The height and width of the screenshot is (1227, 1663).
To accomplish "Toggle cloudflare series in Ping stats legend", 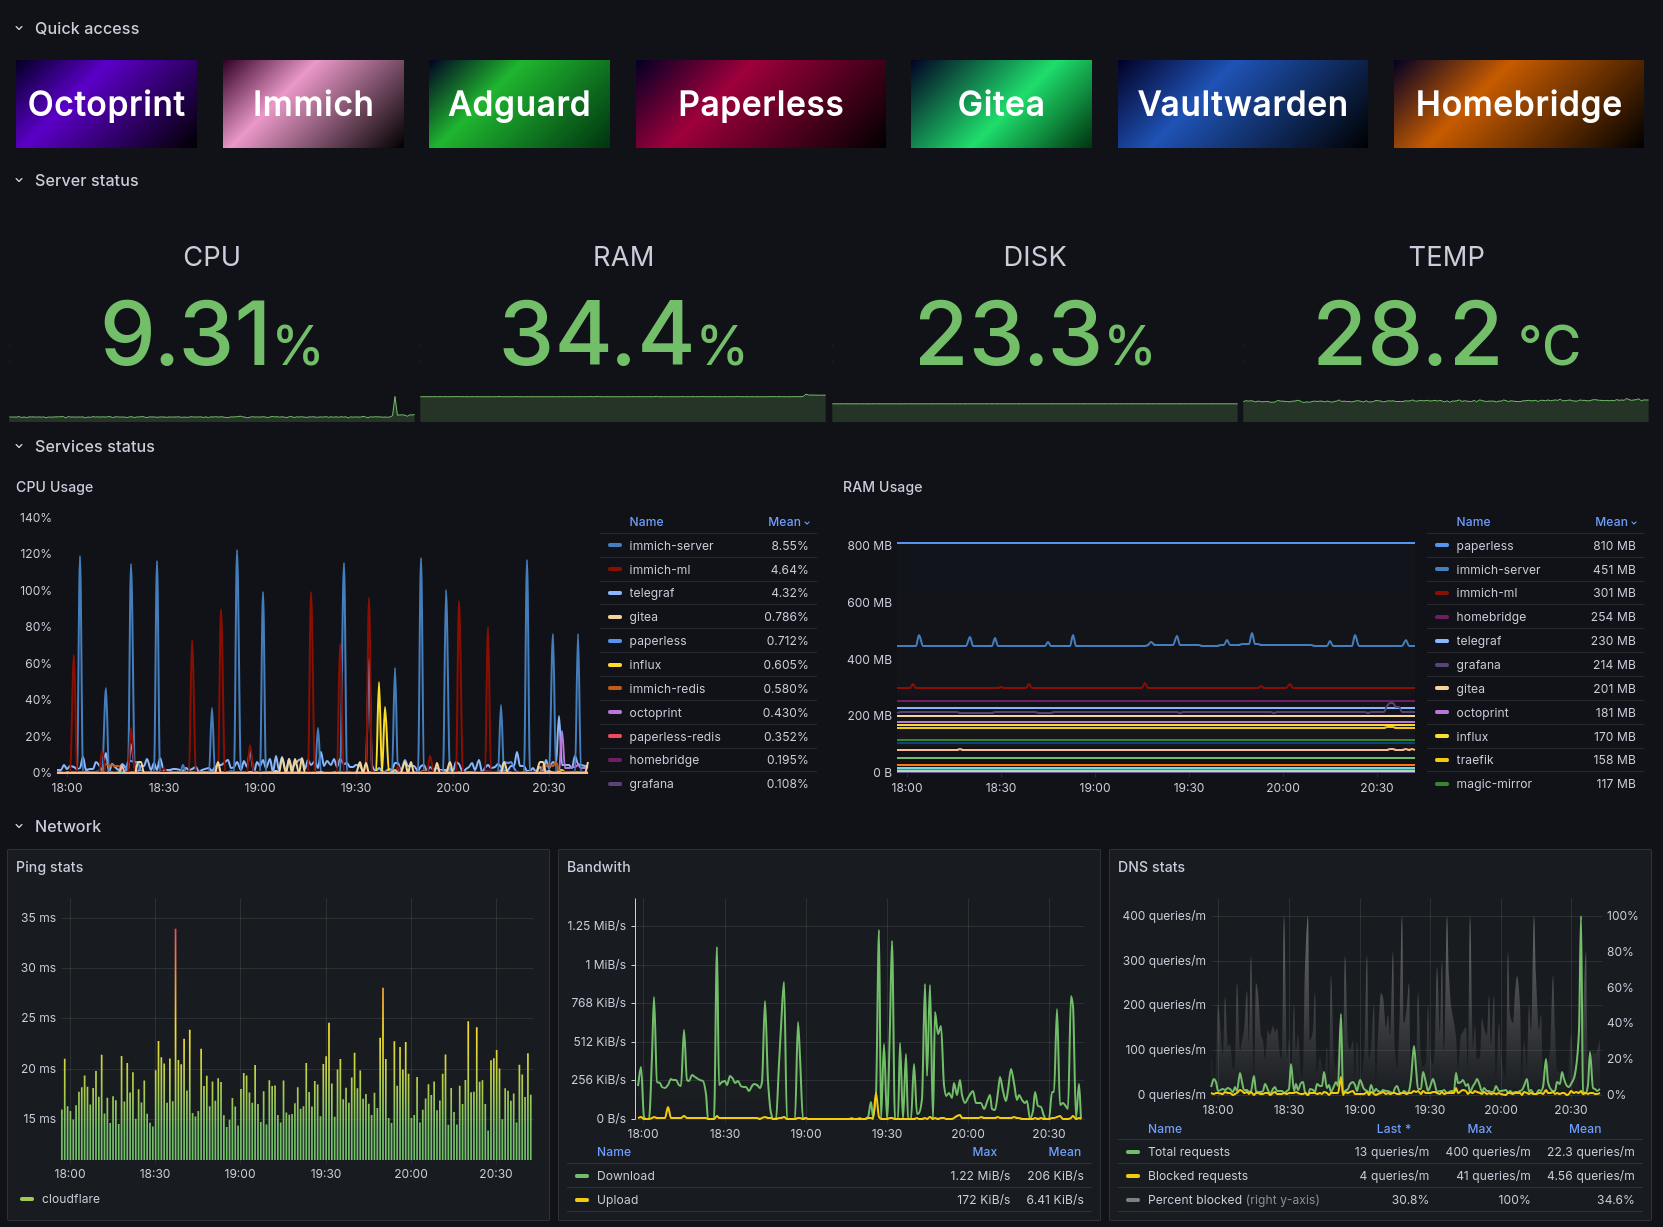I will click(70, 1199).
